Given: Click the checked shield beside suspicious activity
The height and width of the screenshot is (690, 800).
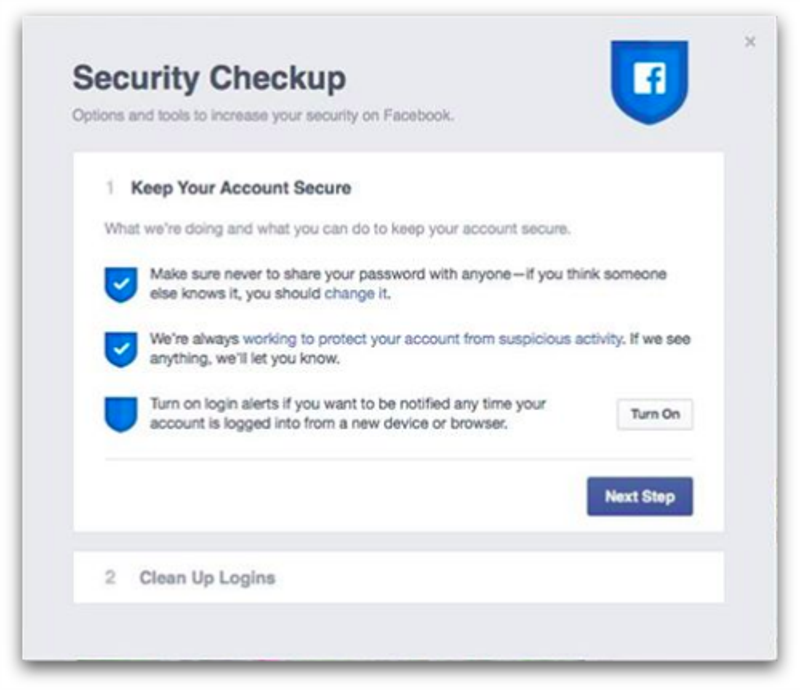Looking at the screenshot, I should pyautogui.click(x=121, y=350).
